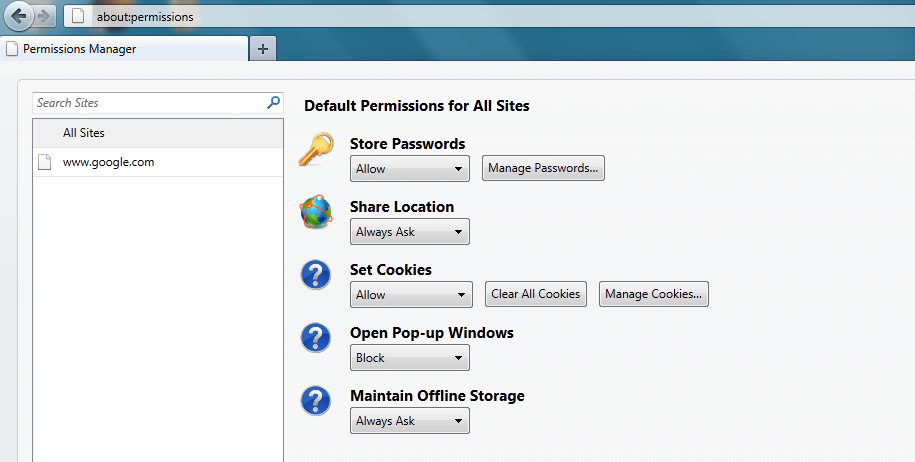Select All Sites in the site list
The height and width of the screenshot is (462, 915).
point(84,133)
